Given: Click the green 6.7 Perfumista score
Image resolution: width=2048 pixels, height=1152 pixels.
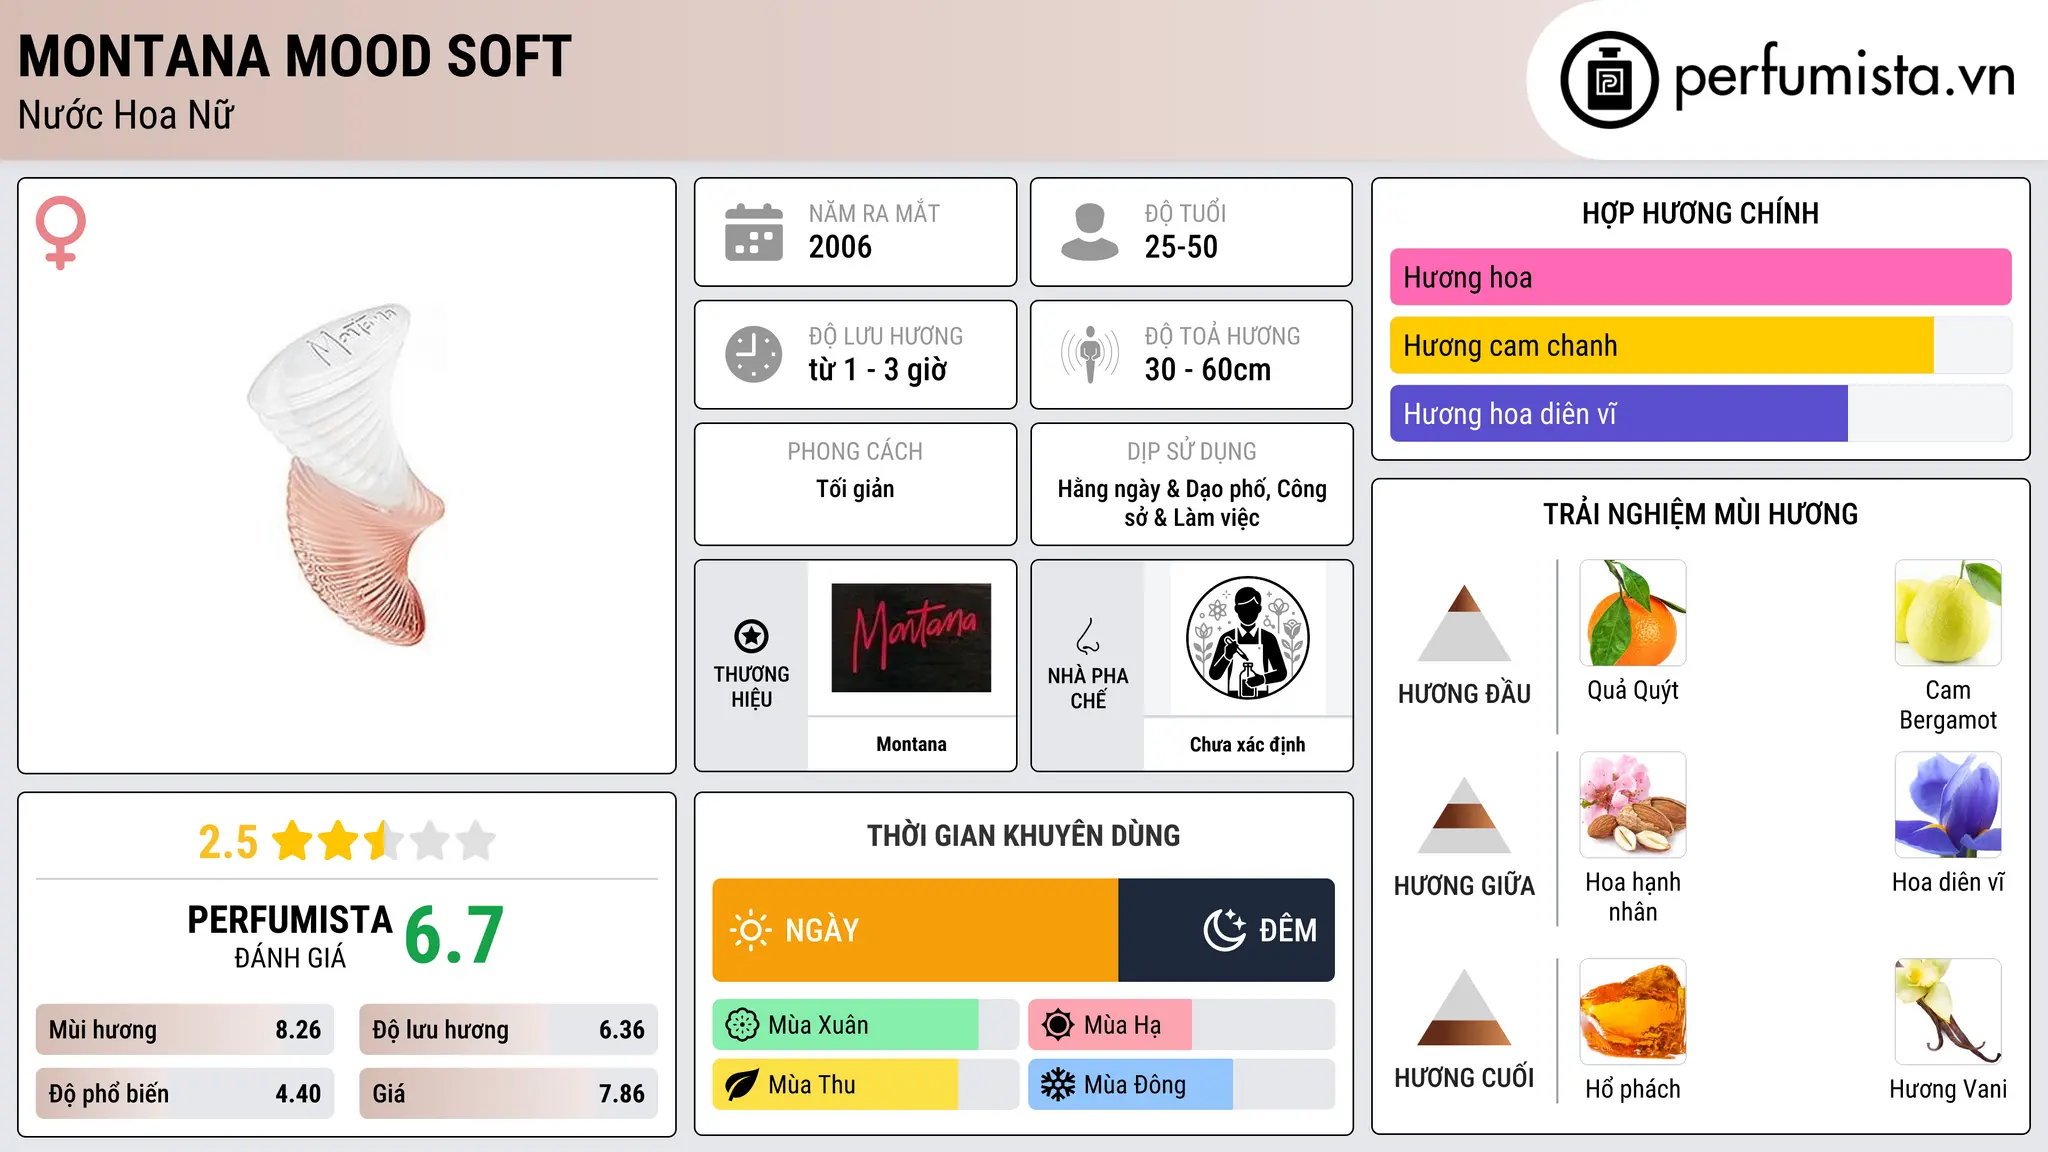Looking at the screenshot, I should click(454, 935).
